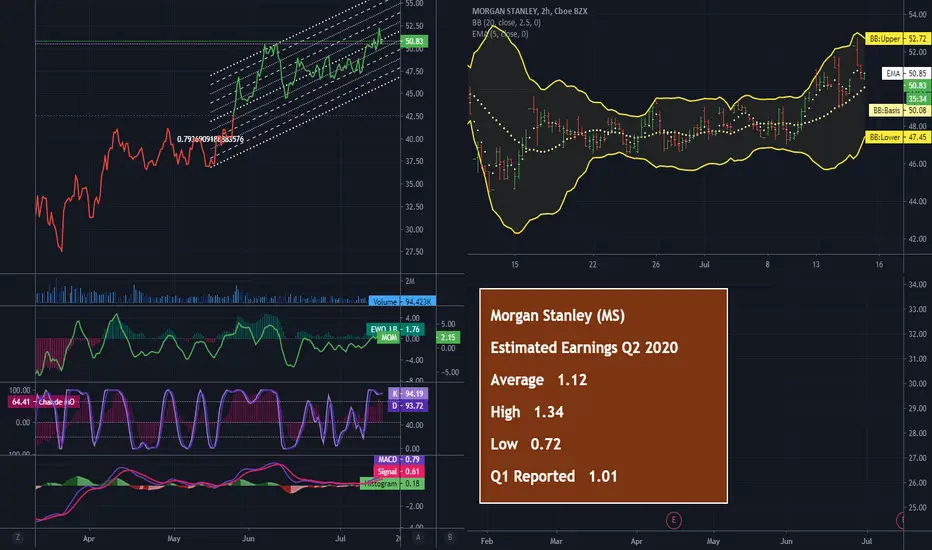Click the BB:Upper 52.72 label

pos(898,39)
